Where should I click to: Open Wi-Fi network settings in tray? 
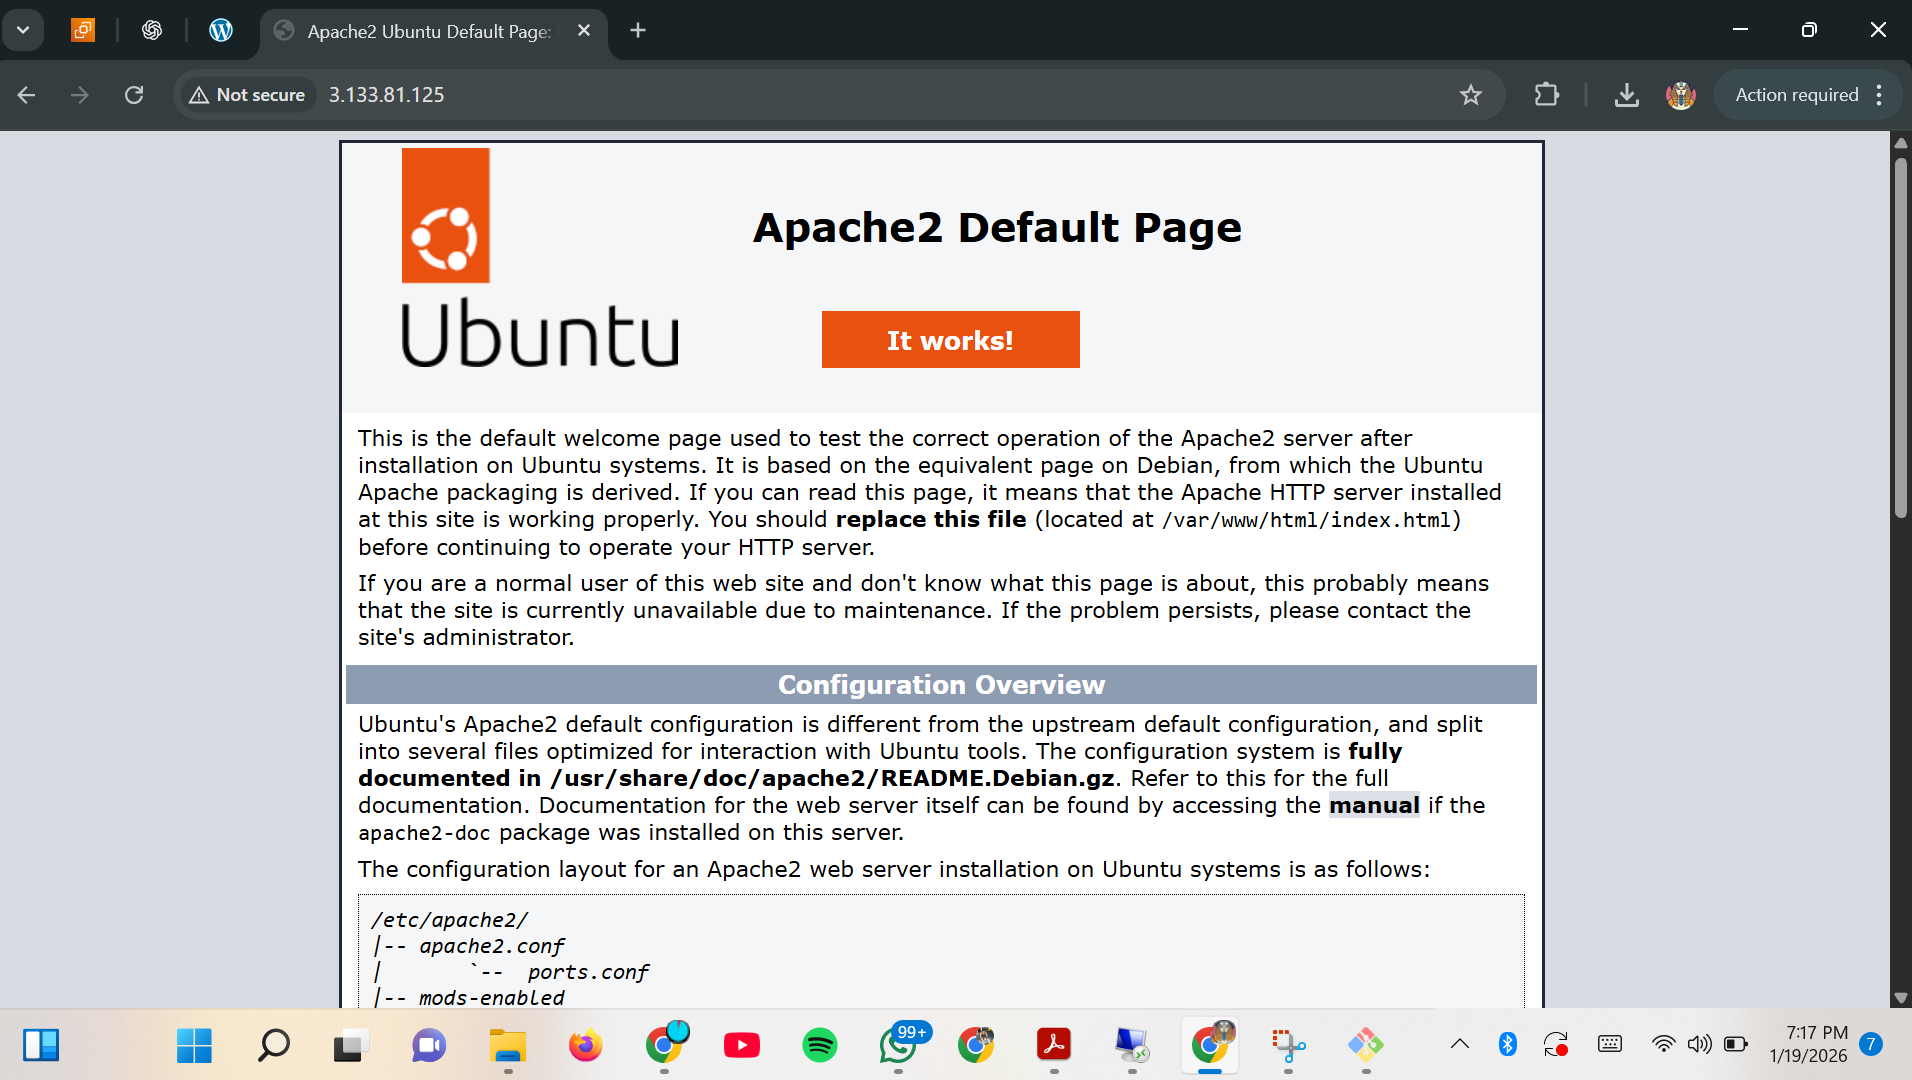point(1663,1044)
